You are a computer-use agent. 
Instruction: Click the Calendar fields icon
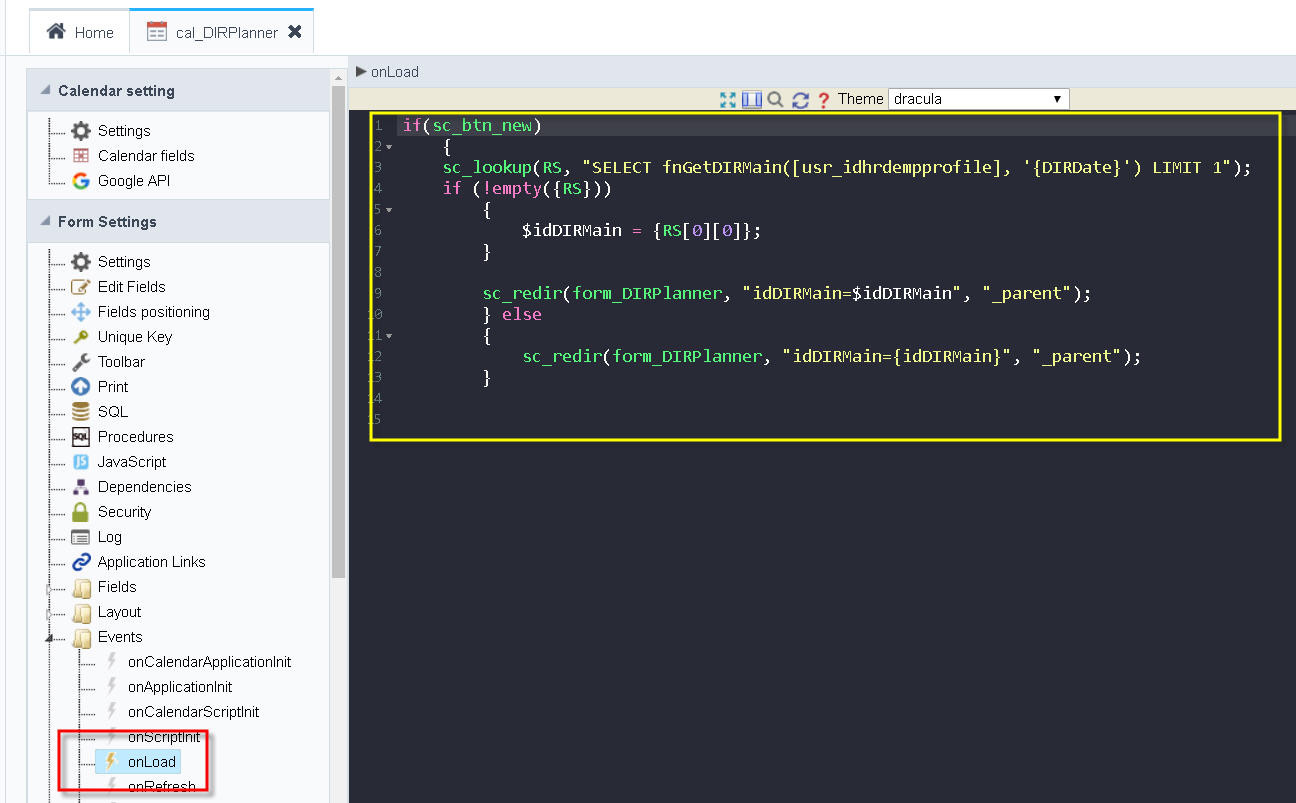point(81,156)
